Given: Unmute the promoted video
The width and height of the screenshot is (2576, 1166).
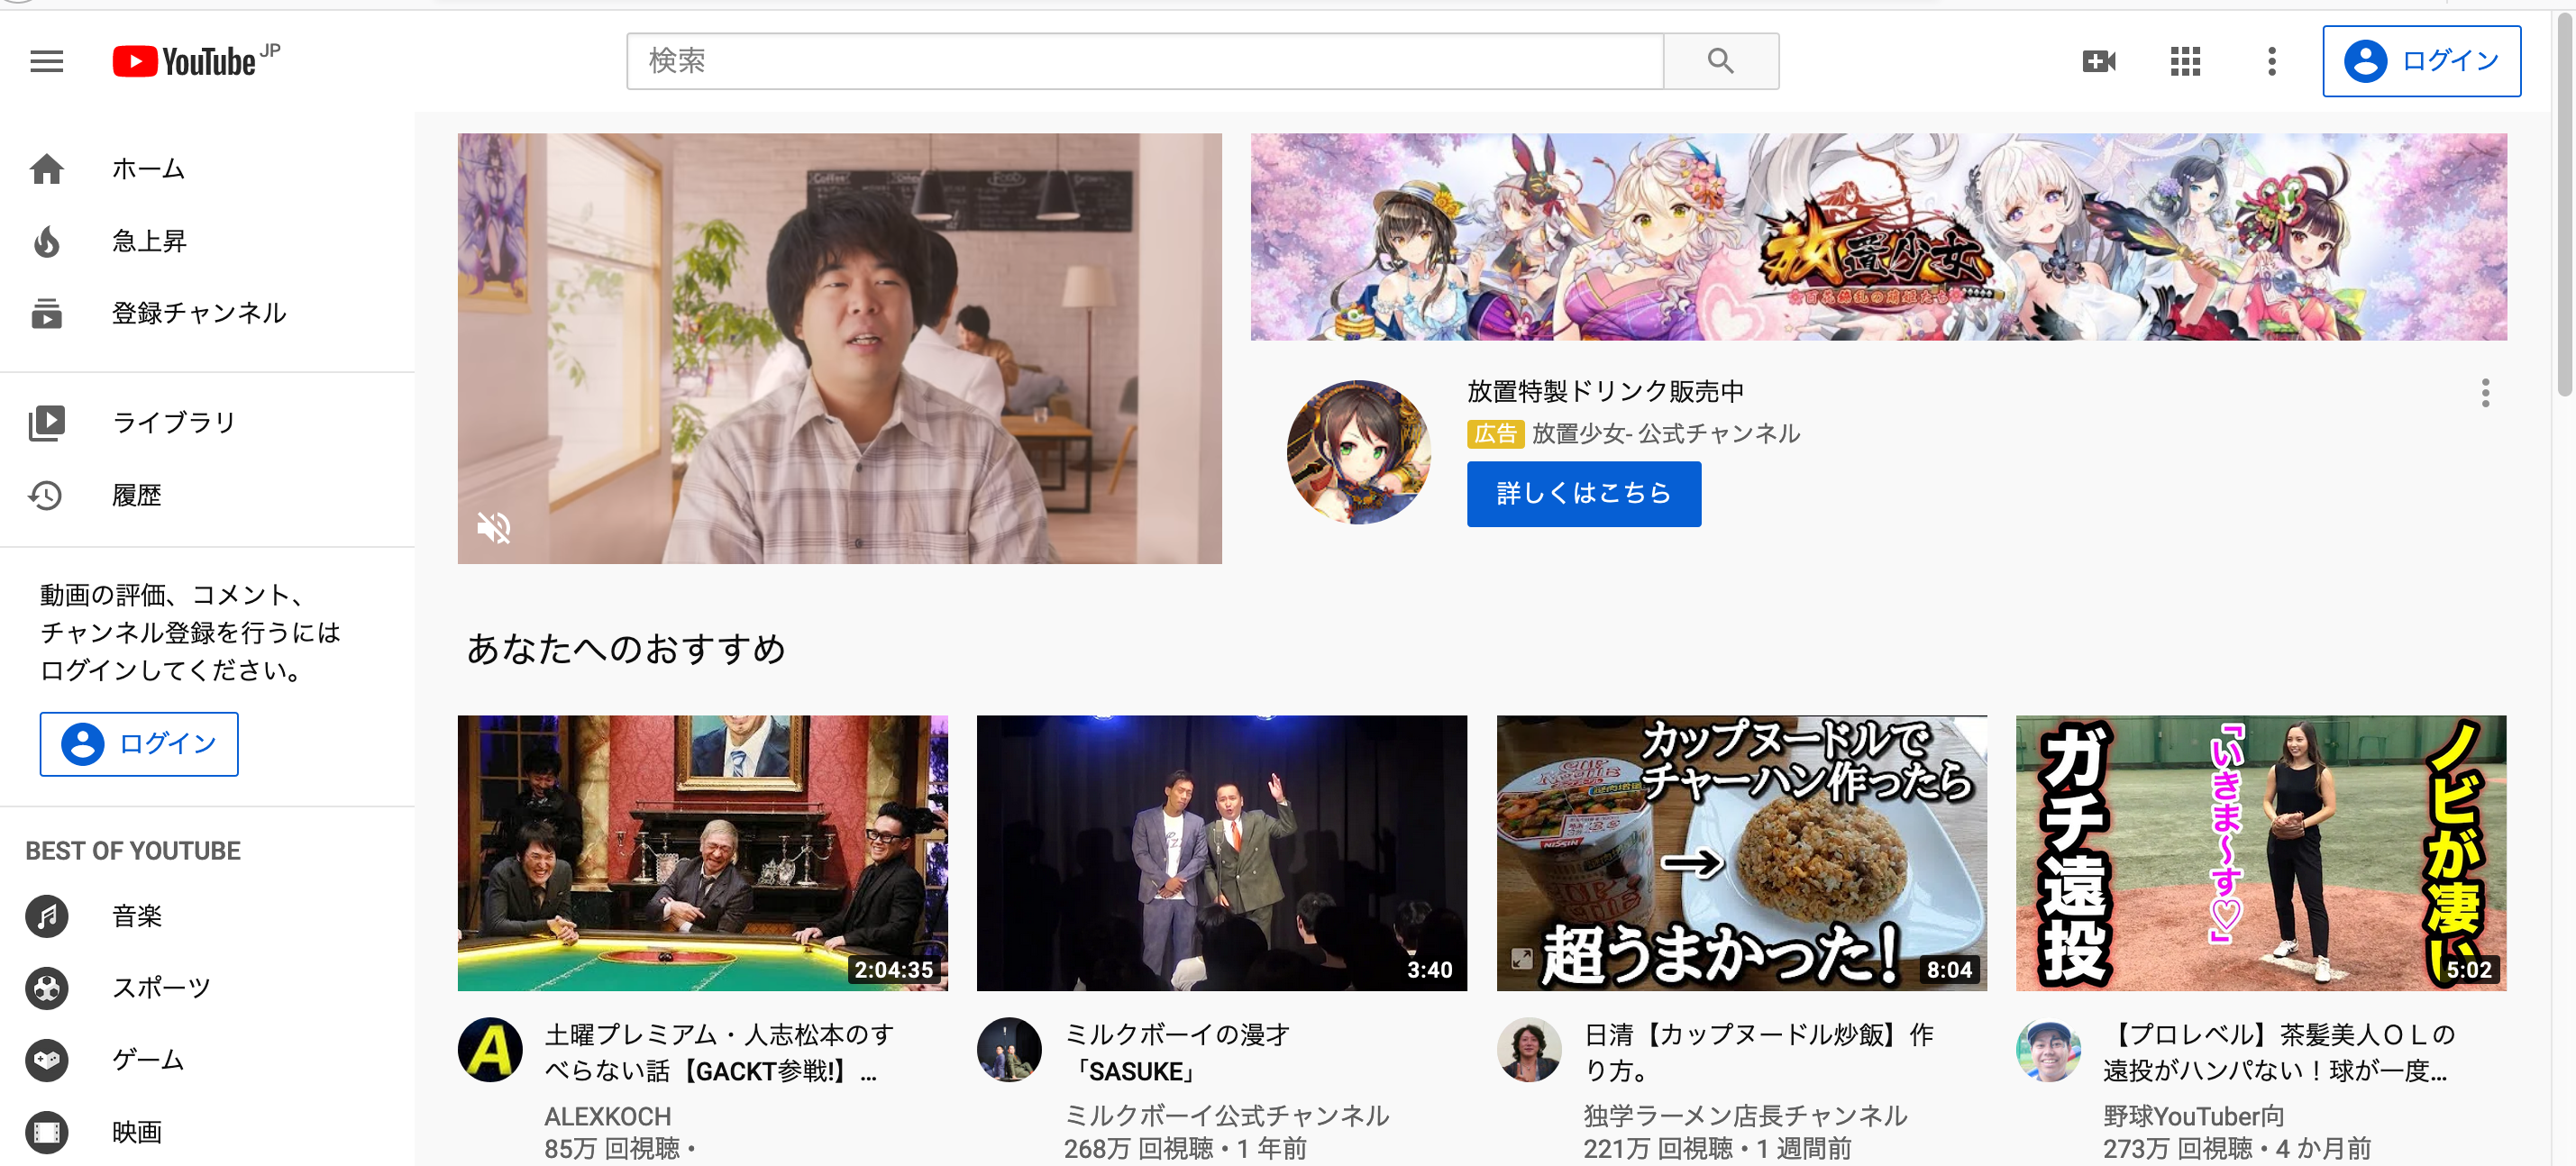Looking at the screenshot, I should (x=494, y=527).
